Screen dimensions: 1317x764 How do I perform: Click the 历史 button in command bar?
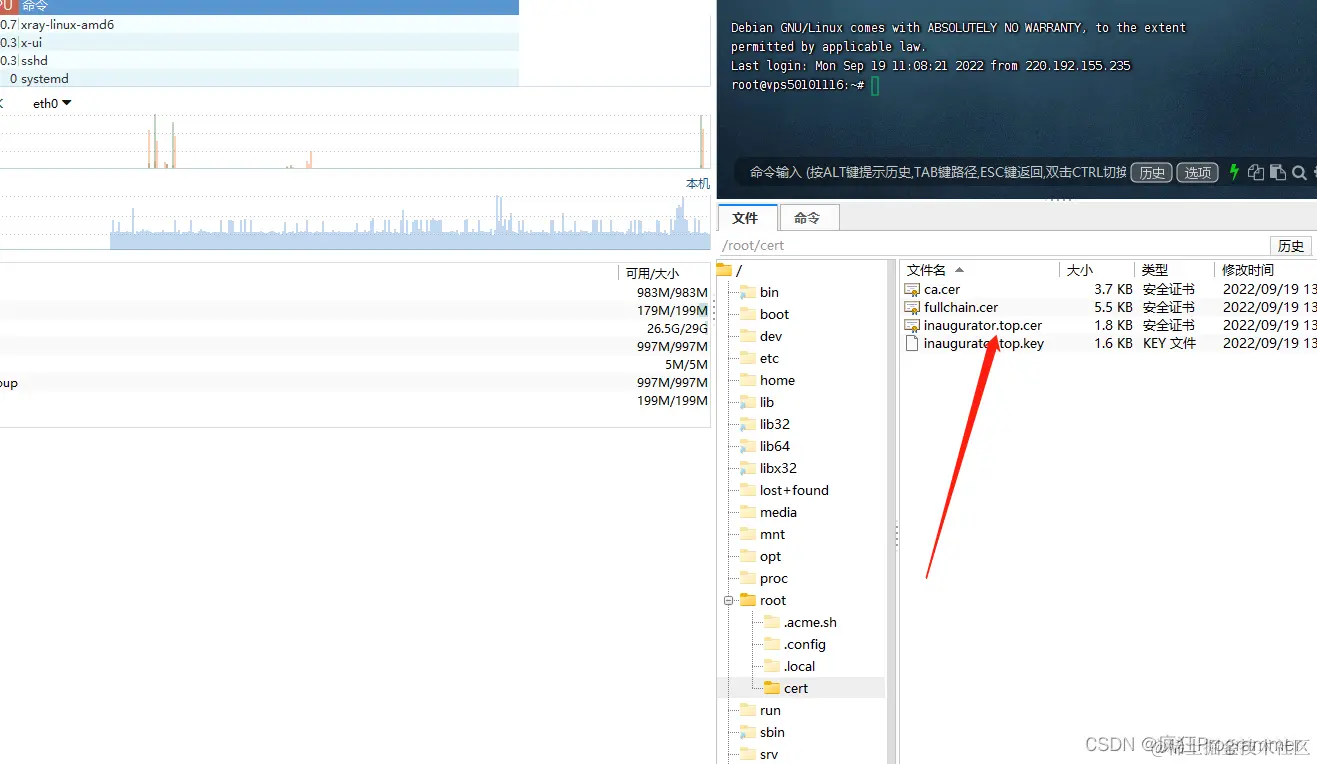1152,172
